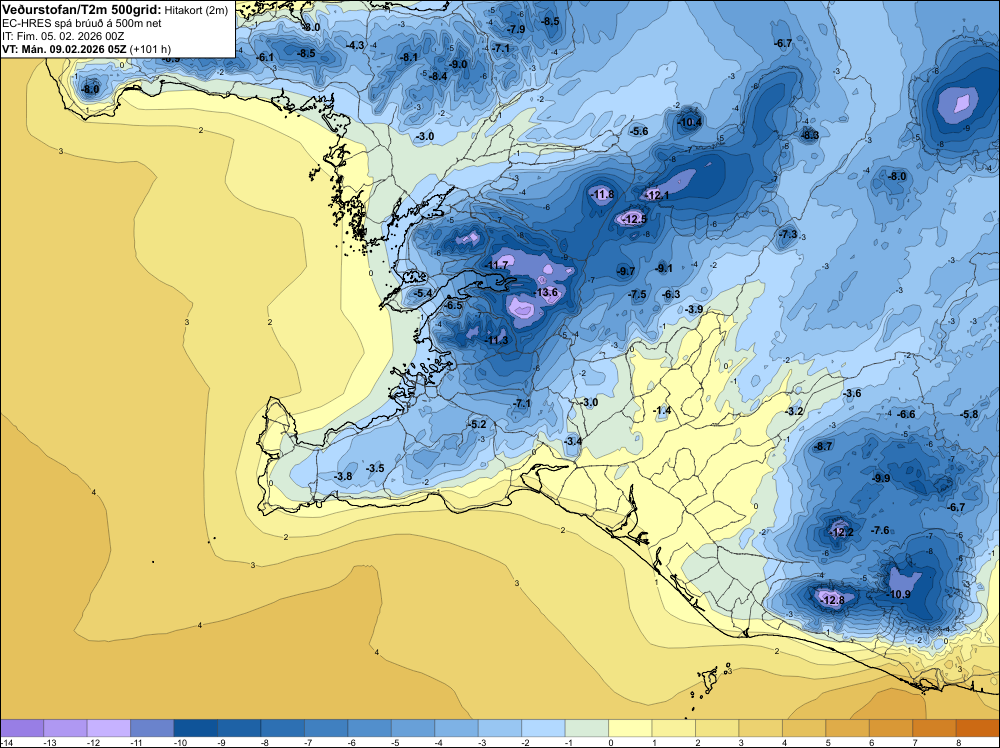Image resolution: width=1000 pixels, height=748 pixels.
Task: Click the pale green legend swatch between -1 and 0
Action: point(587,728)
